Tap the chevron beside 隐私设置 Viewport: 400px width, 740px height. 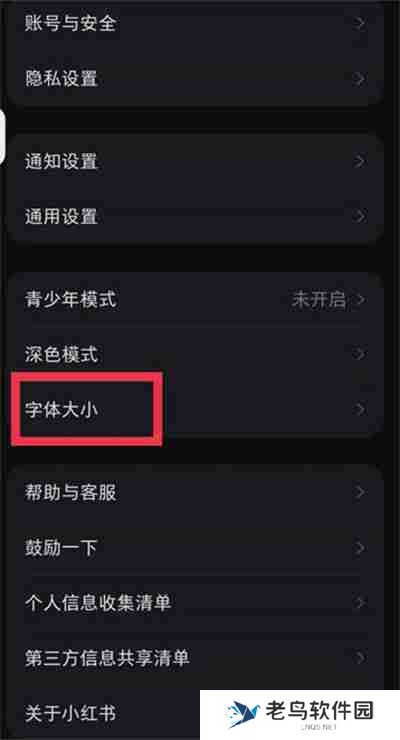pyautogui.click(x=360, y=78)
